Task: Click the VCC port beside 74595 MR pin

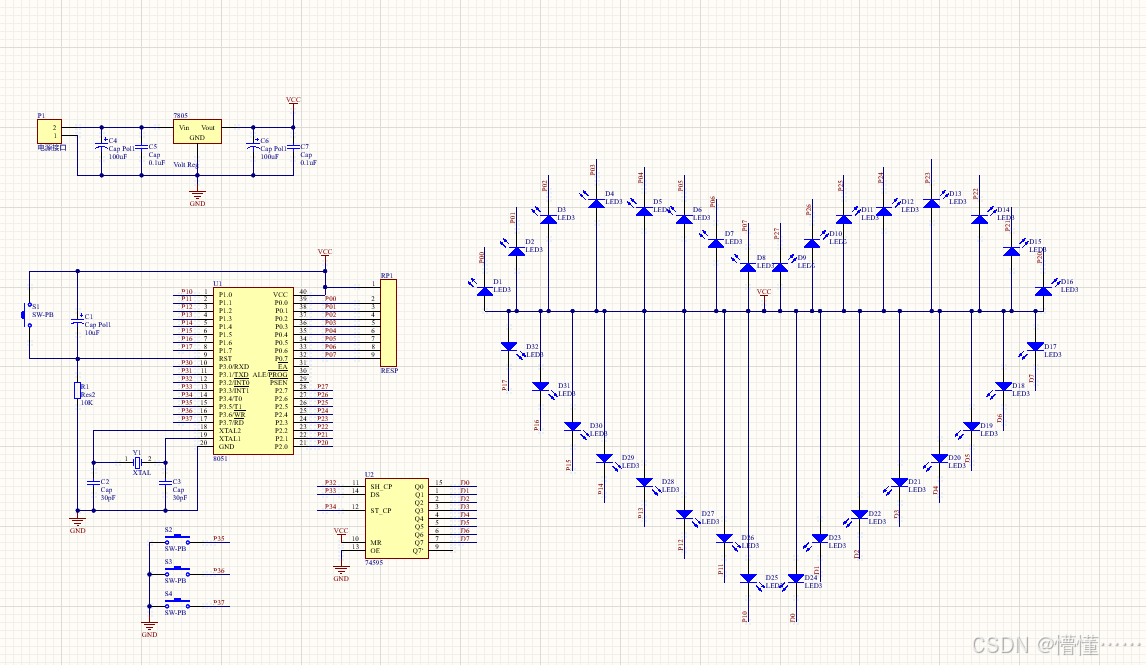Action: 341,533
